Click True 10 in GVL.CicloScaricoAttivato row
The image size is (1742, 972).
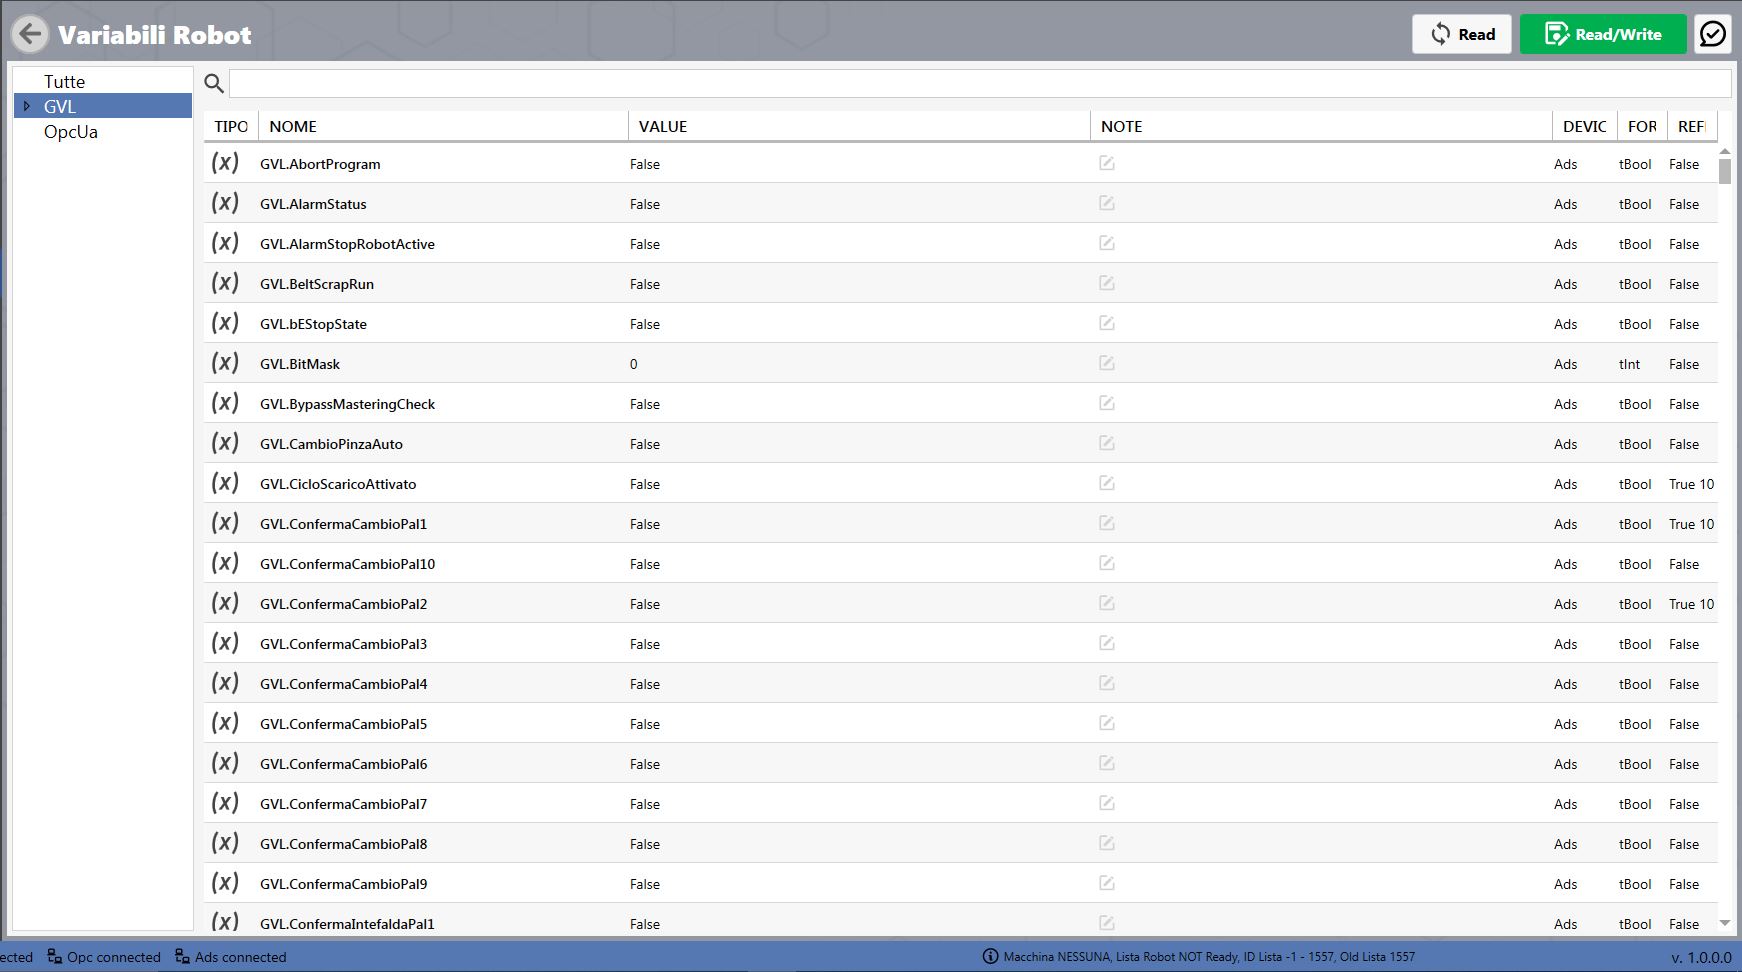pos(1691,484)
